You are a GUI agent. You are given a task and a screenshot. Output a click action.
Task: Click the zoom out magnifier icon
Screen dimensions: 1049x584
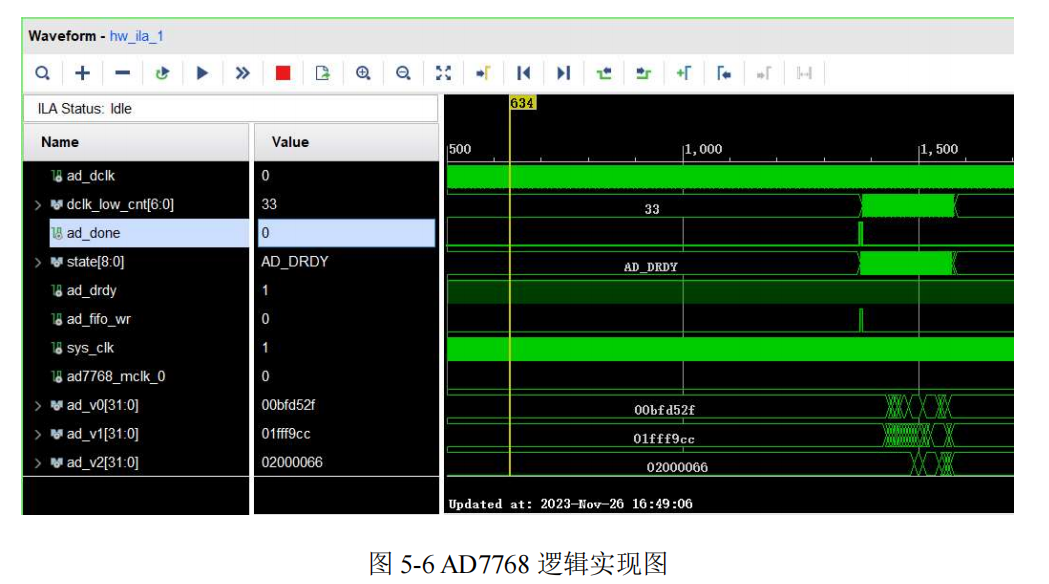coord(403,73)
